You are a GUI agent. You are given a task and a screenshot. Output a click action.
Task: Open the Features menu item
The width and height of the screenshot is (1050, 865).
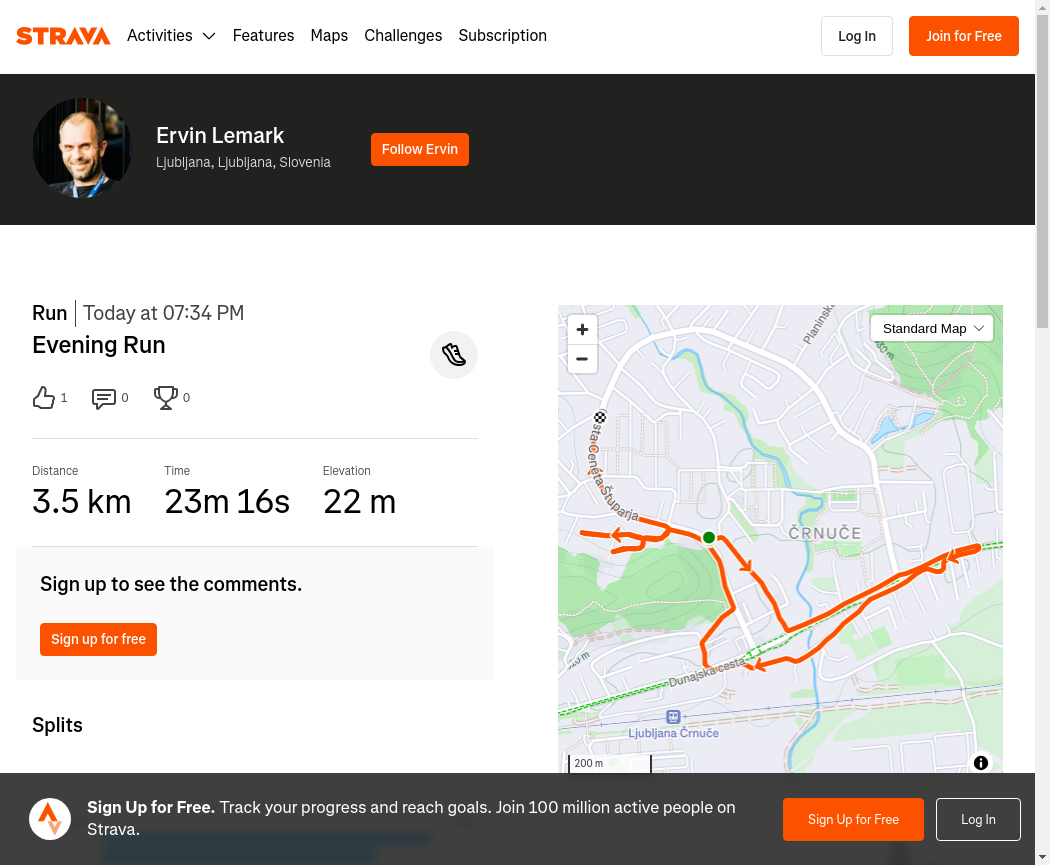point(263,35)
